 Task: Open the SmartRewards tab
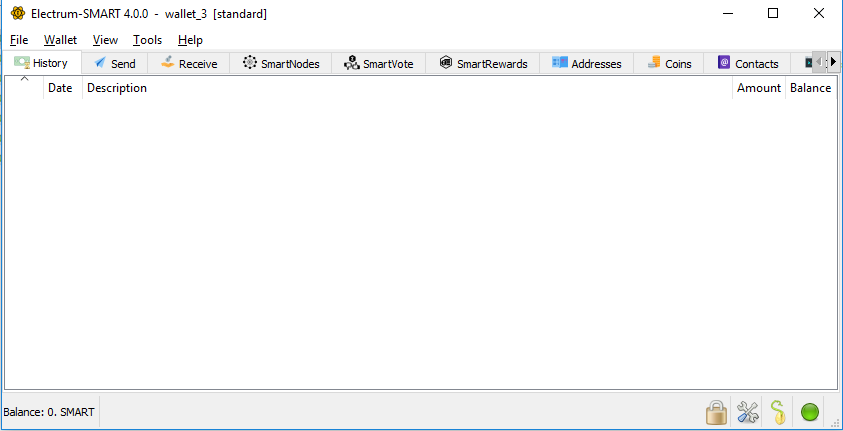[483, 63]
